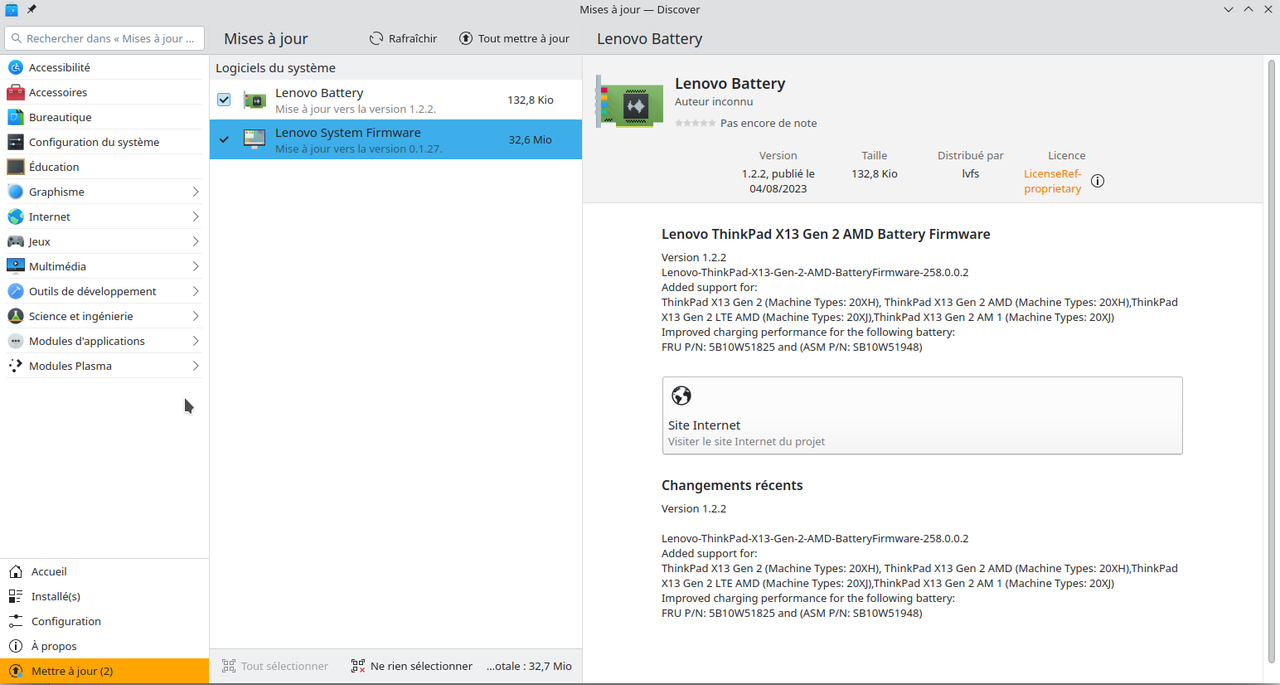Click Ne rien sélectionner button
Viewport: 1280px width, 685px height.
[x=412, y=666]
